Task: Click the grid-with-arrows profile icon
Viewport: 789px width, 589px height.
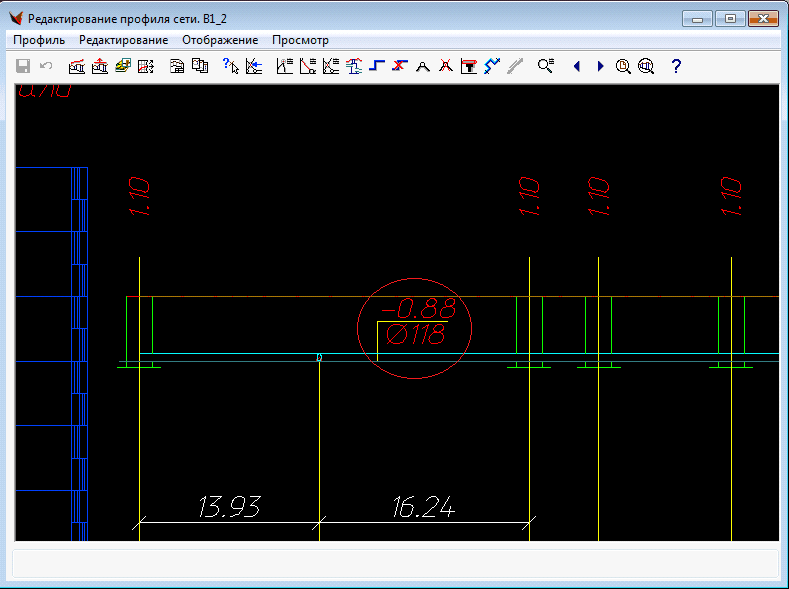Action: (x=146, y=66)
